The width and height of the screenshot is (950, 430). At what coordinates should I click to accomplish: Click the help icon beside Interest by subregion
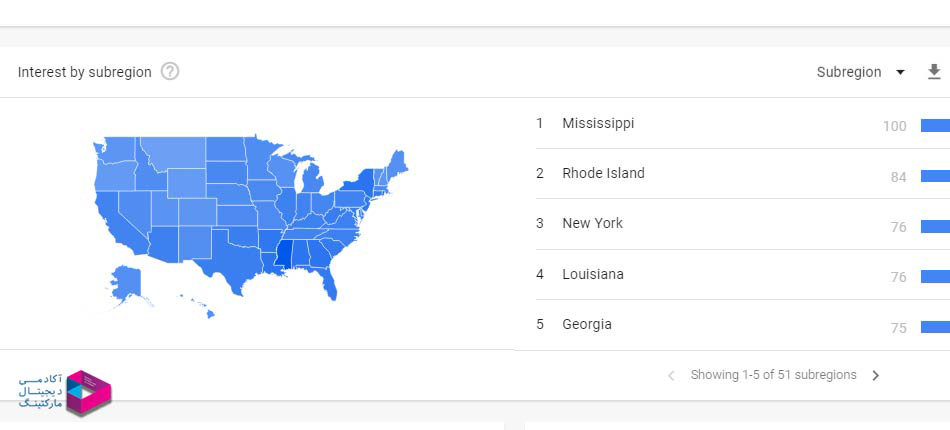click(x=170, y=72)
